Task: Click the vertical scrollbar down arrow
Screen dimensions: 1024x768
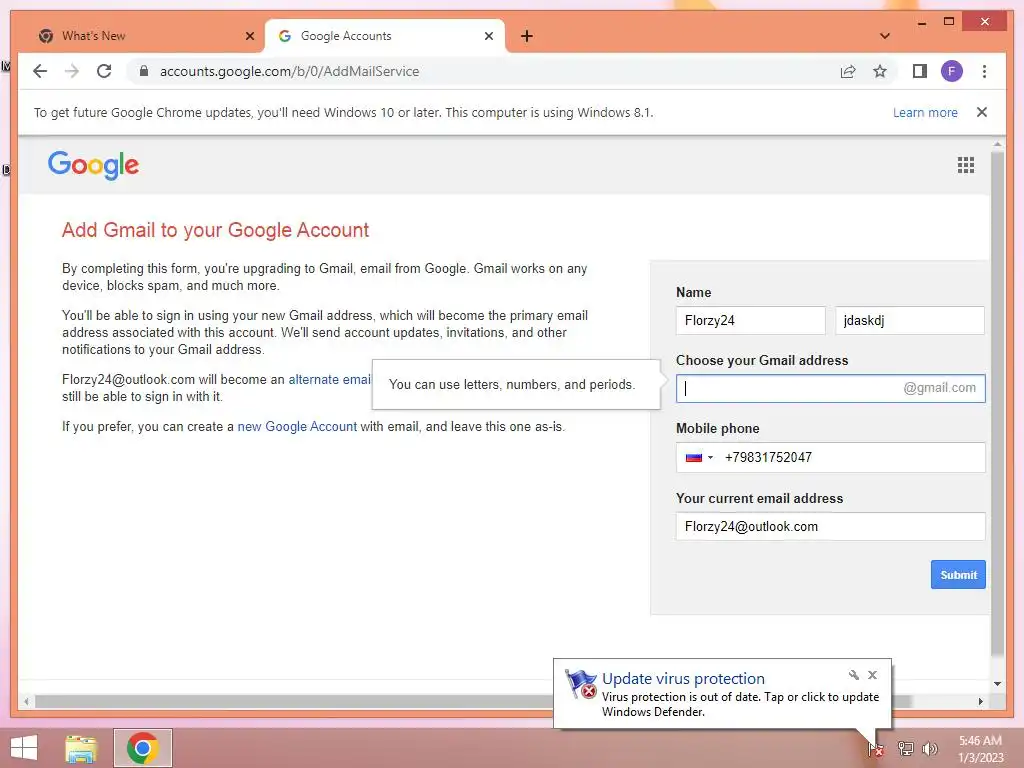Action: click(x=997, y=684)
